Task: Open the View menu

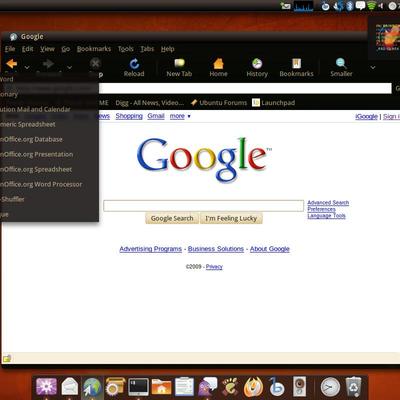Action: [x=47, y=49]
